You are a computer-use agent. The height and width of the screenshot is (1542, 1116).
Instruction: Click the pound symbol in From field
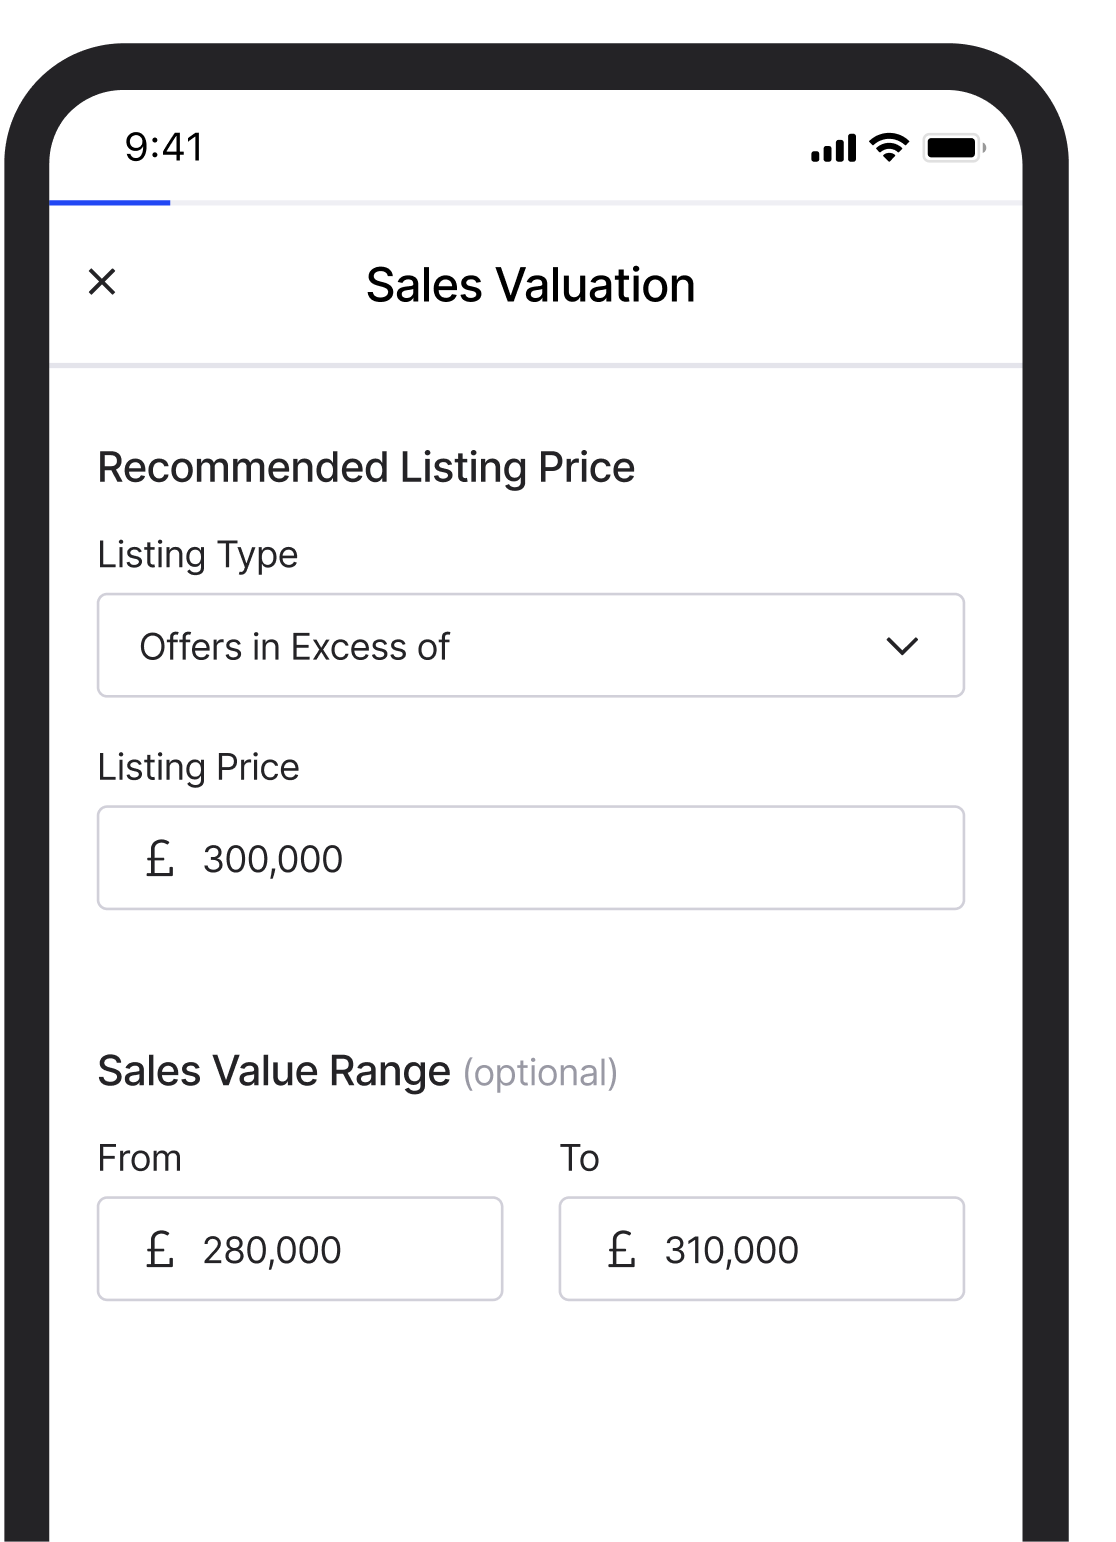pos(160,1249)
